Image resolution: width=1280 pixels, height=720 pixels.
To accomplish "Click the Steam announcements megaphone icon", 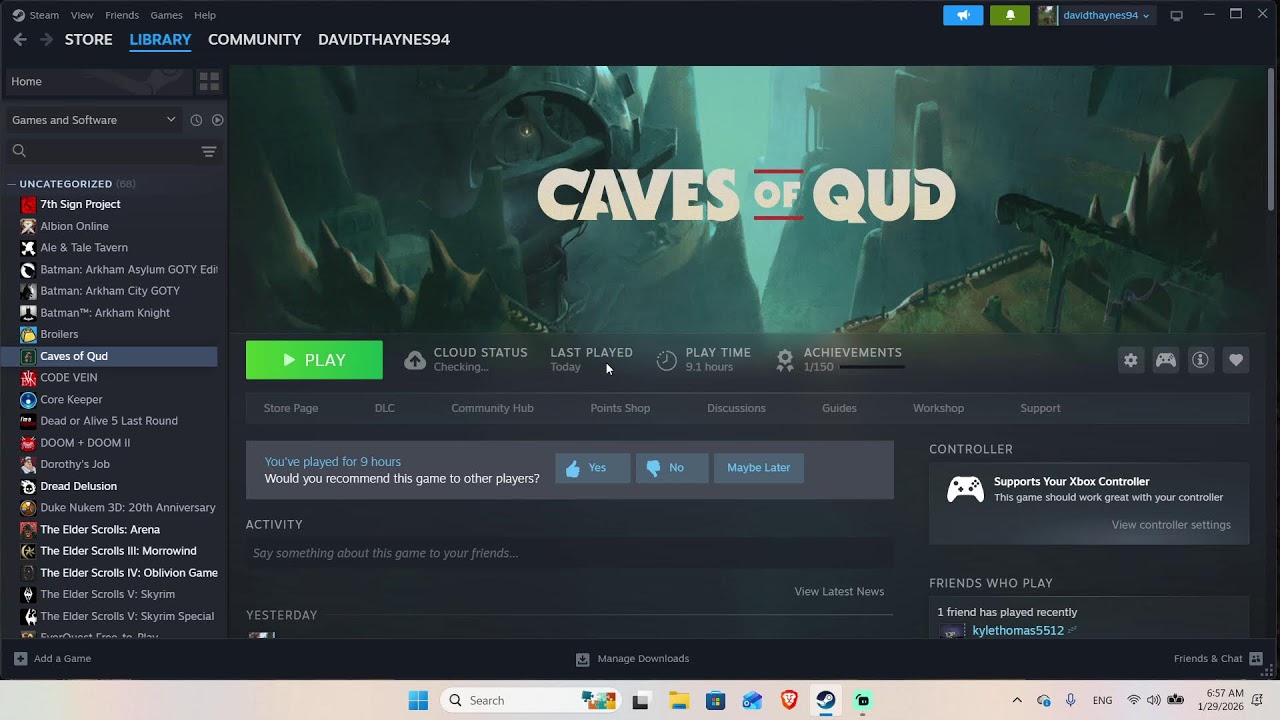I will (x=963, y=15).
